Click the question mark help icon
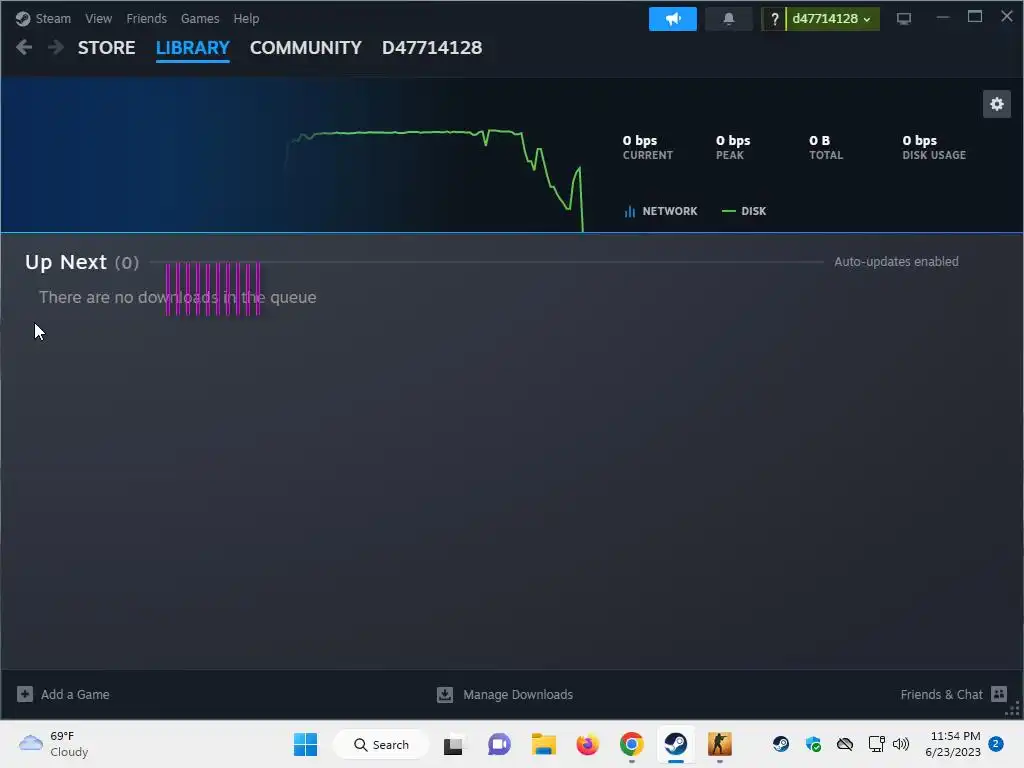This screenshot has width=1024, height=768. click(774, 19)
